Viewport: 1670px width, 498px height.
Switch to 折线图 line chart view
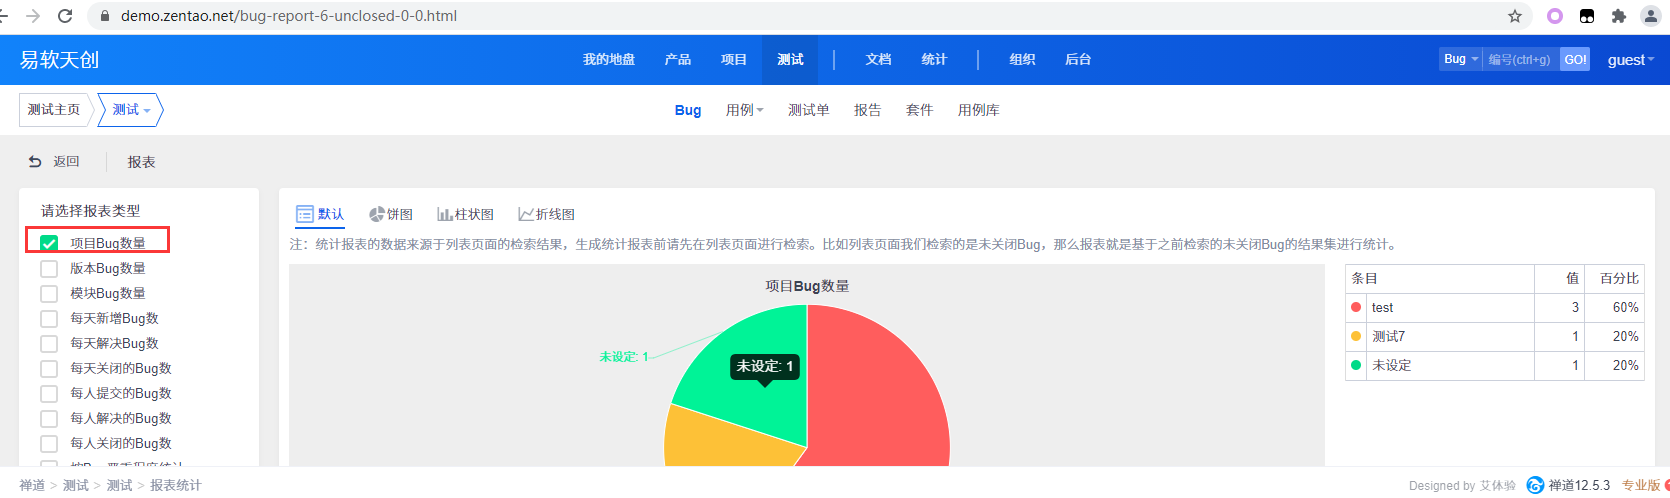click(x=547, y=214)
